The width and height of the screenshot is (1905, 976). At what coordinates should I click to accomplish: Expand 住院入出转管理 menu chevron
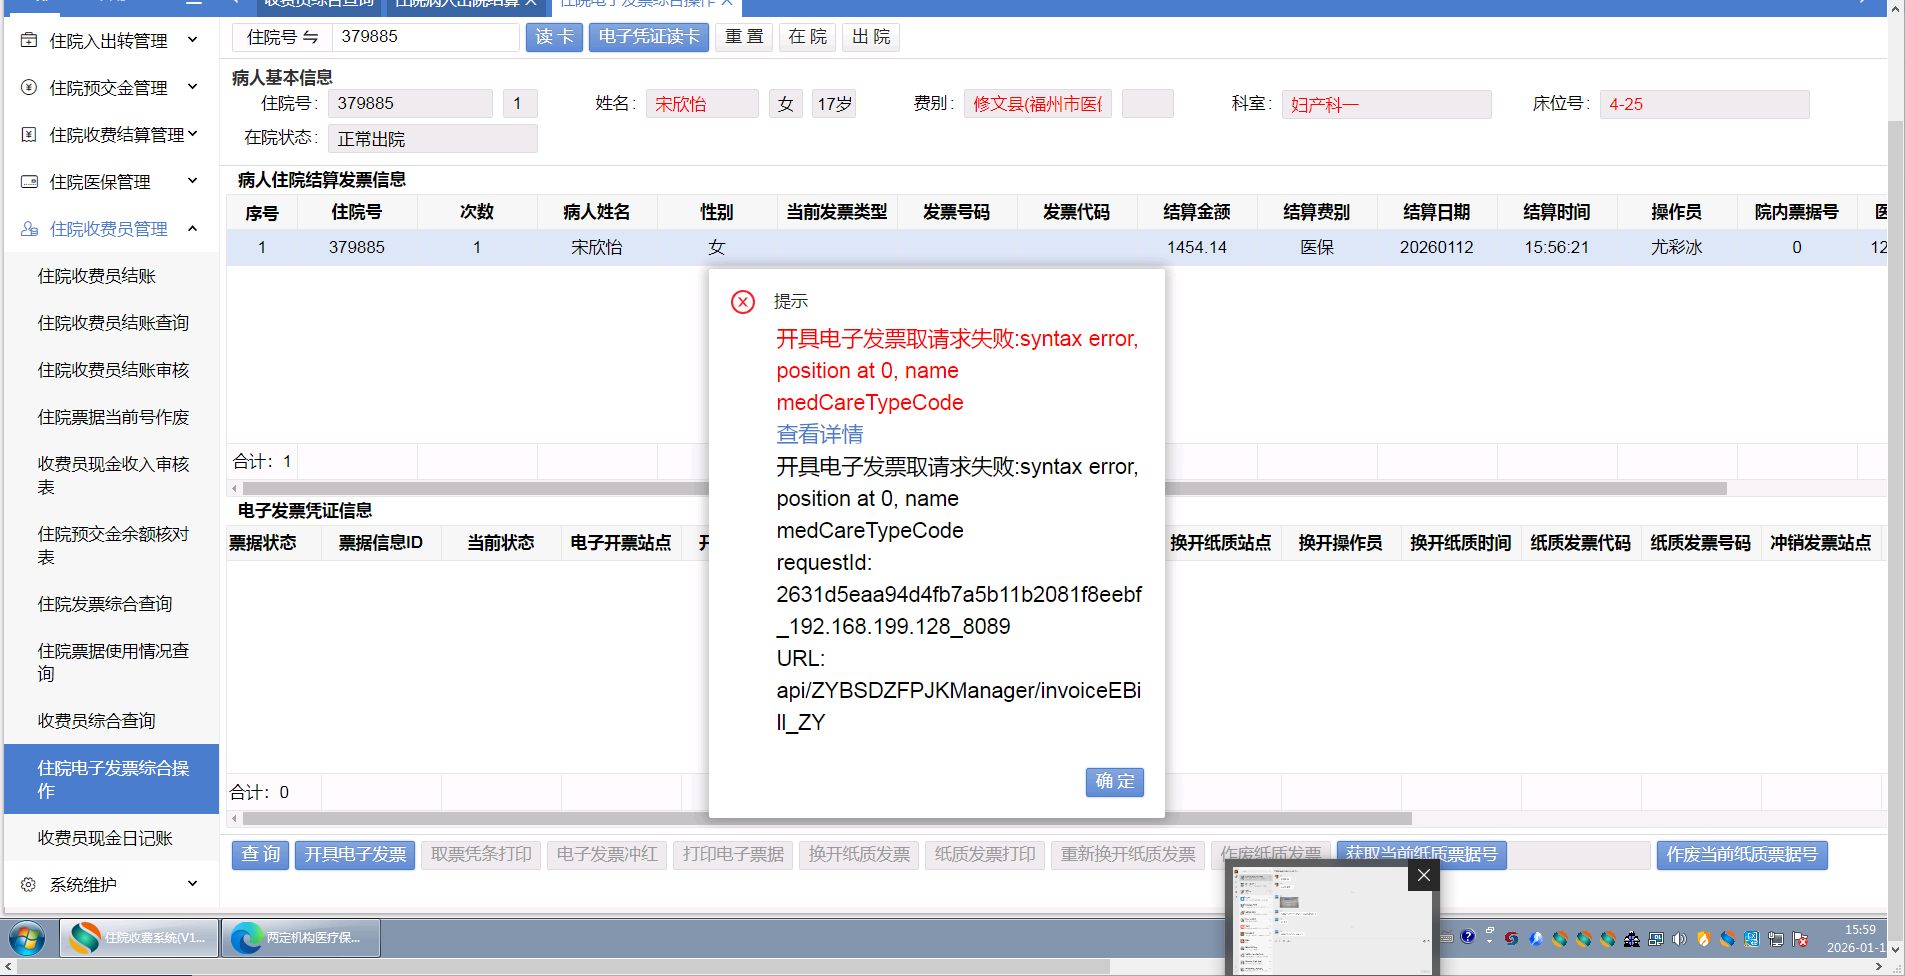193,40
